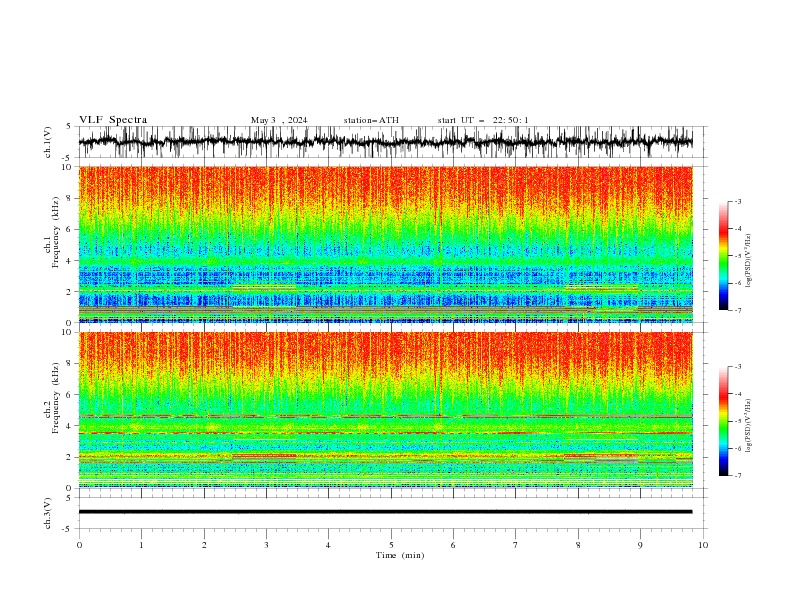Click the 'start UT = 22:50:1' text
The image size is (792, 612).
coord(483,120)
